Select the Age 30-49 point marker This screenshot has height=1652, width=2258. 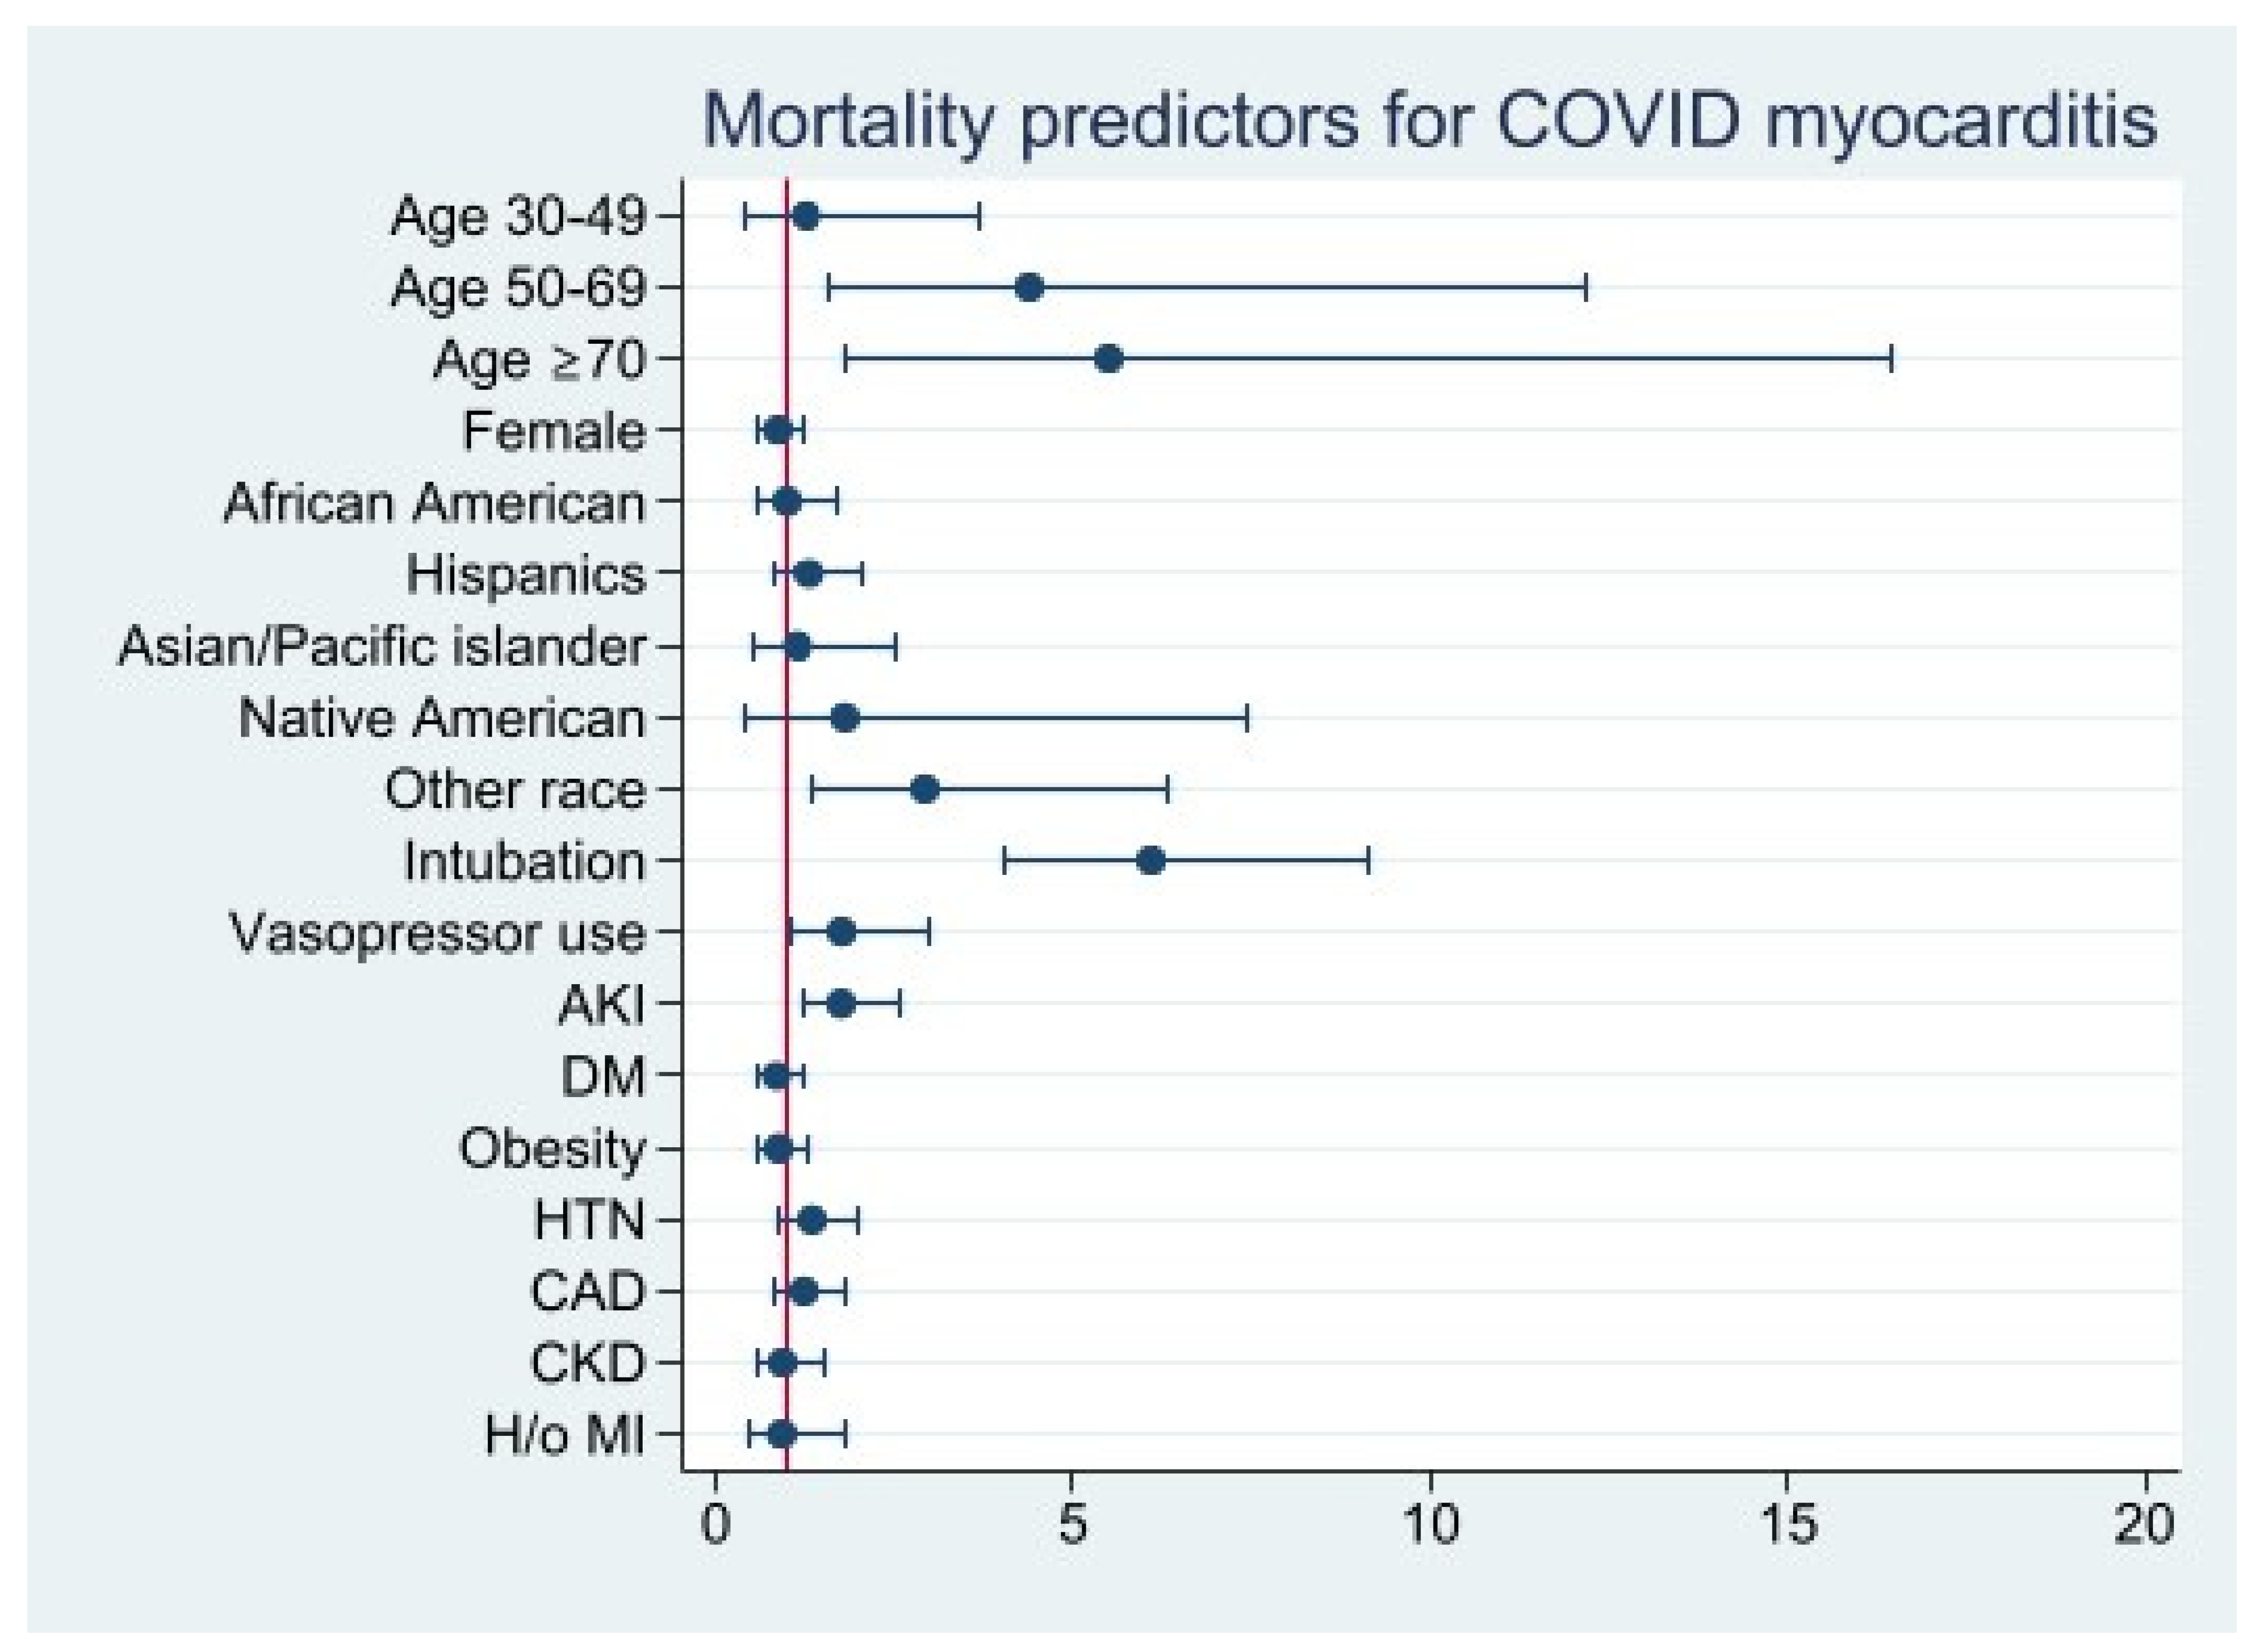806,216
